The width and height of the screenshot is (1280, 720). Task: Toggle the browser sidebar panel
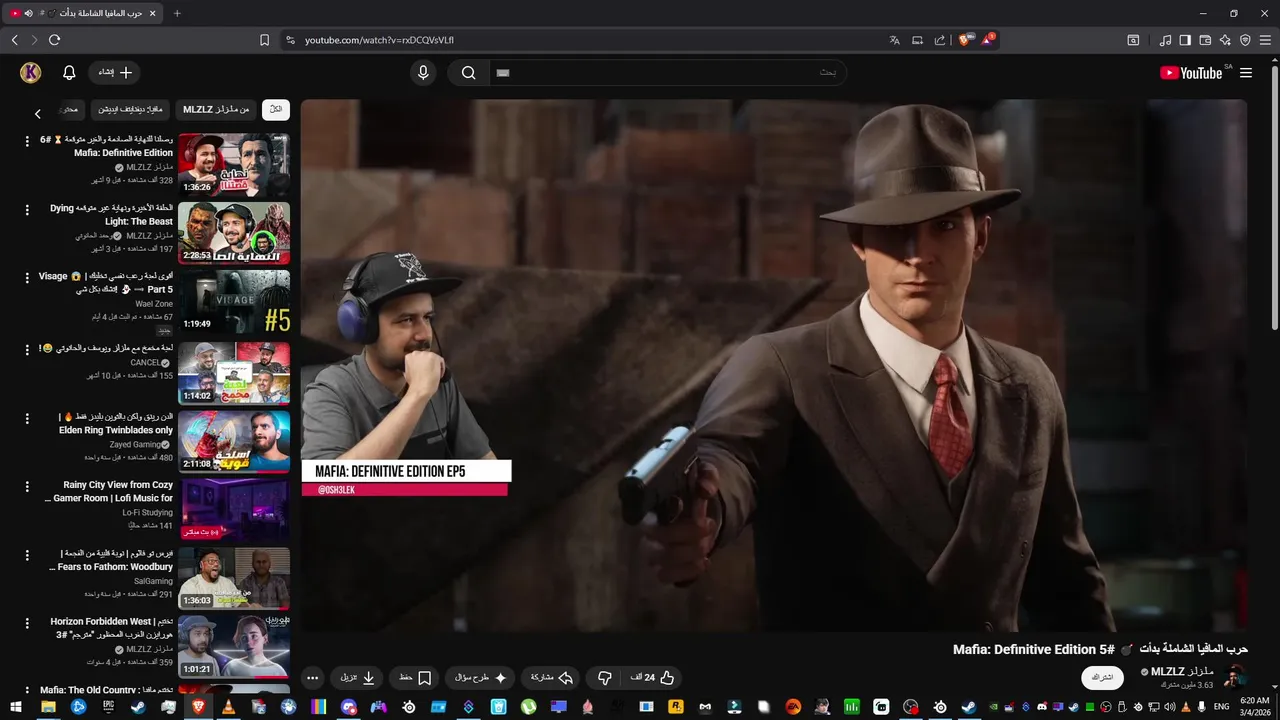1185,40
